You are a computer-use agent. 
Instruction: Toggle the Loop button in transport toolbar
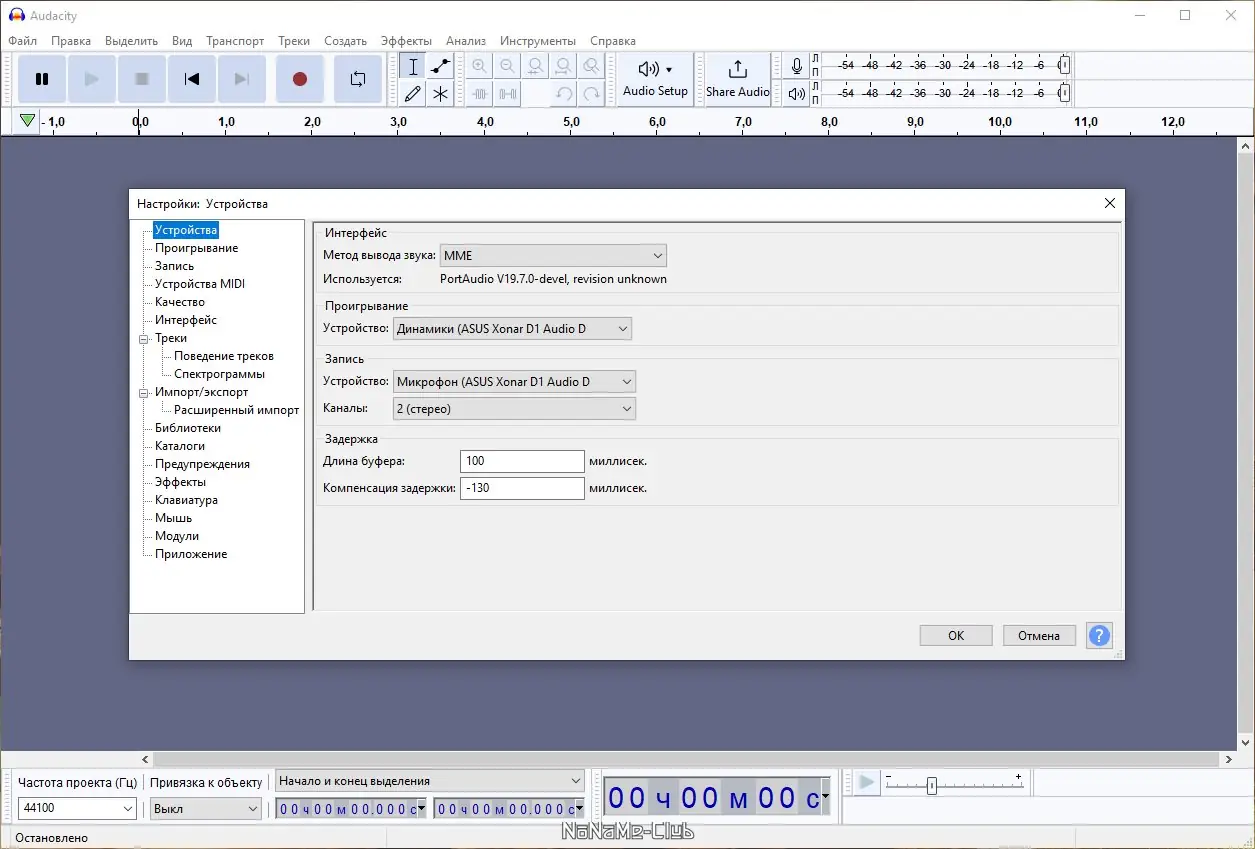[x=357, y=79]
